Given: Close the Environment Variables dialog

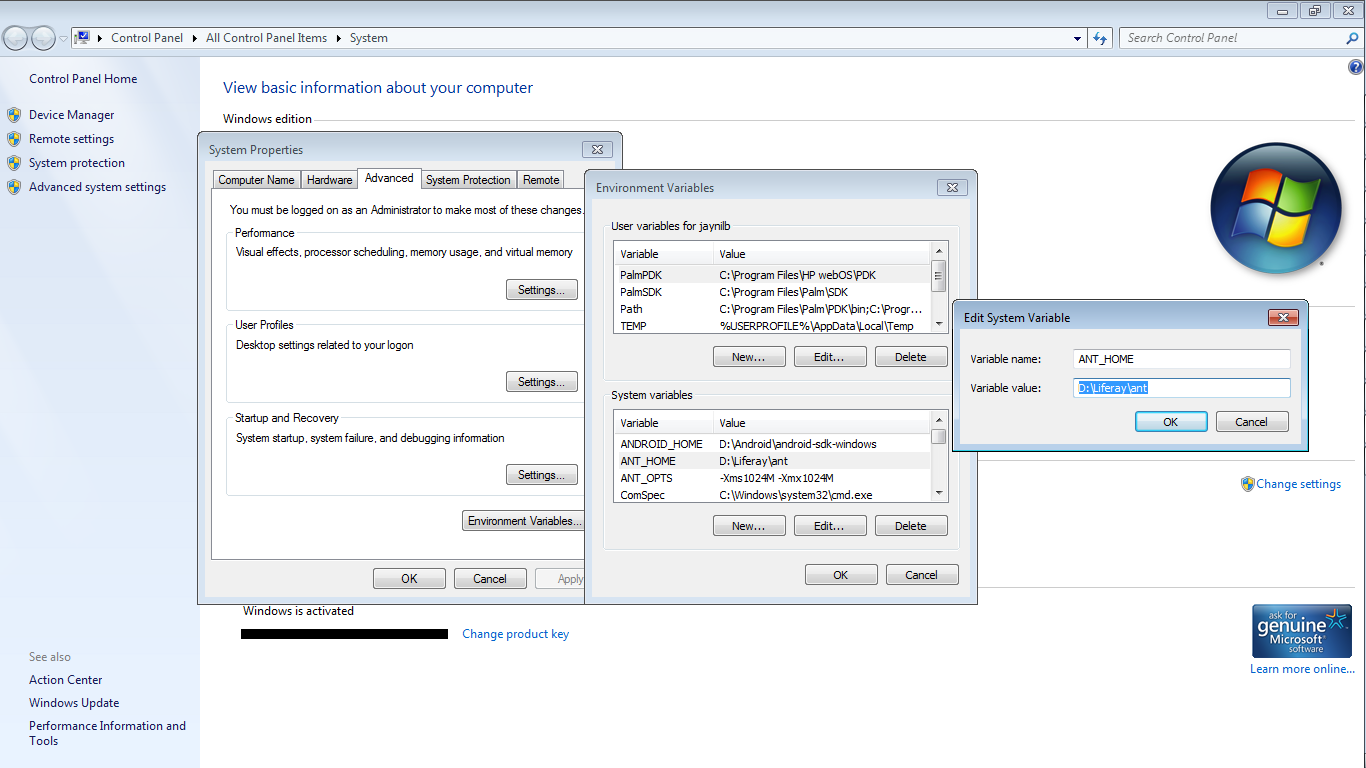Looking at the screenshot, I should tap(952, 187).
